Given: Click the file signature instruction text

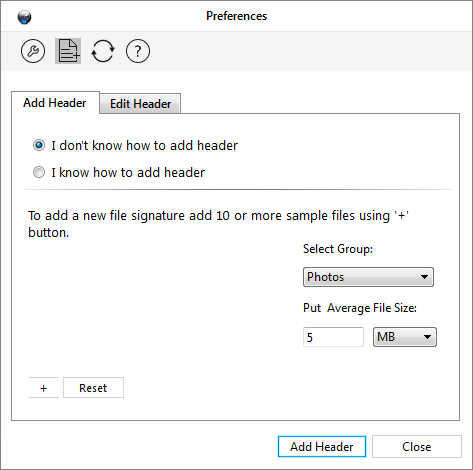Looking at the screenshot, I should (x=218, y=224).
